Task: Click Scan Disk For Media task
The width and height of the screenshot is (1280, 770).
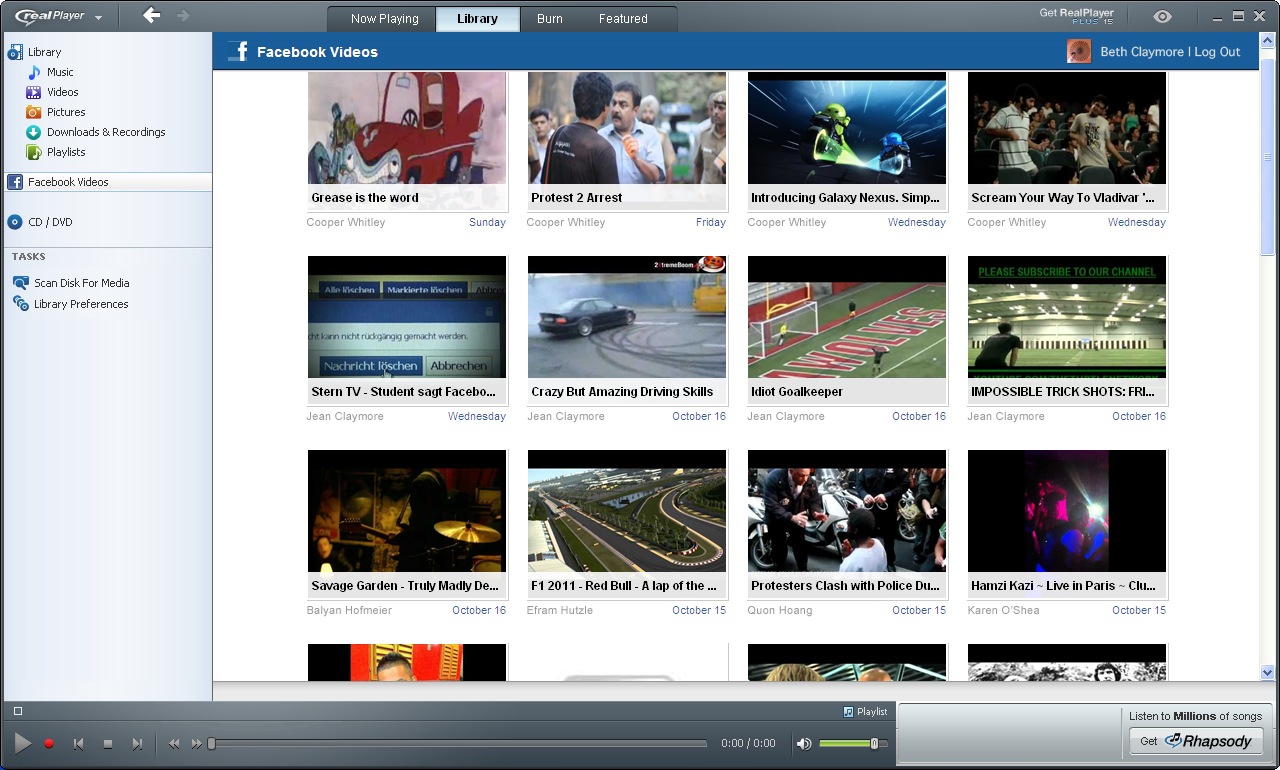Action: pos(81,283)
